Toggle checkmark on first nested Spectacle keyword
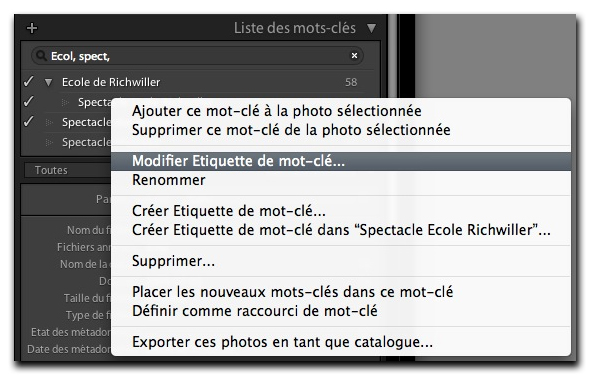This screenshot has width=590, height=375. click(29, 101)
